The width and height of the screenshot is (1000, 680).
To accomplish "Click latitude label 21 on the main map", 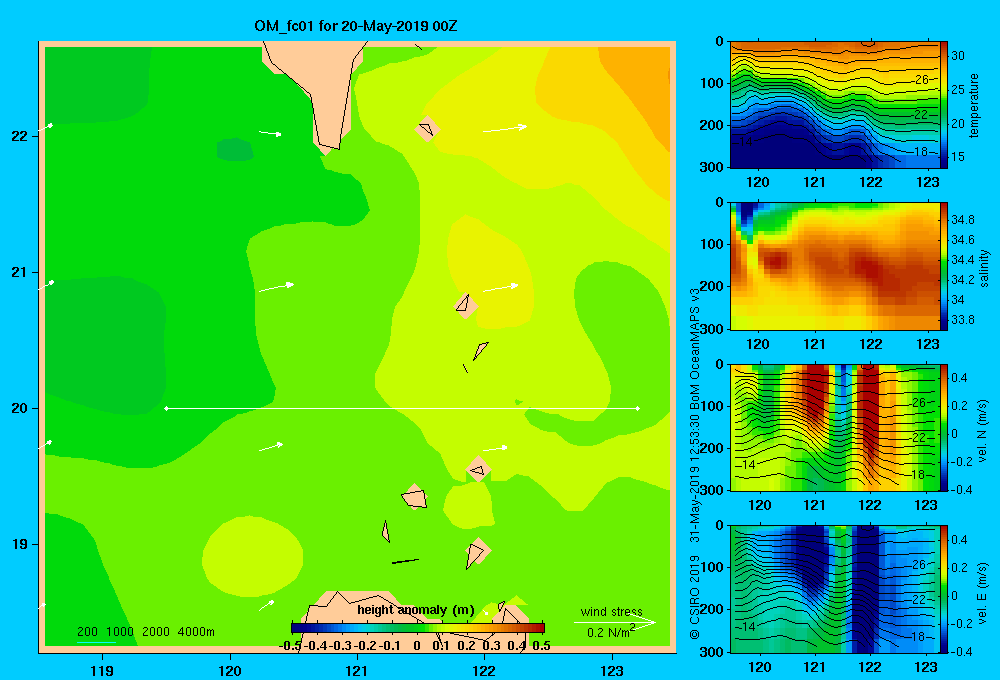I will 20,272.
